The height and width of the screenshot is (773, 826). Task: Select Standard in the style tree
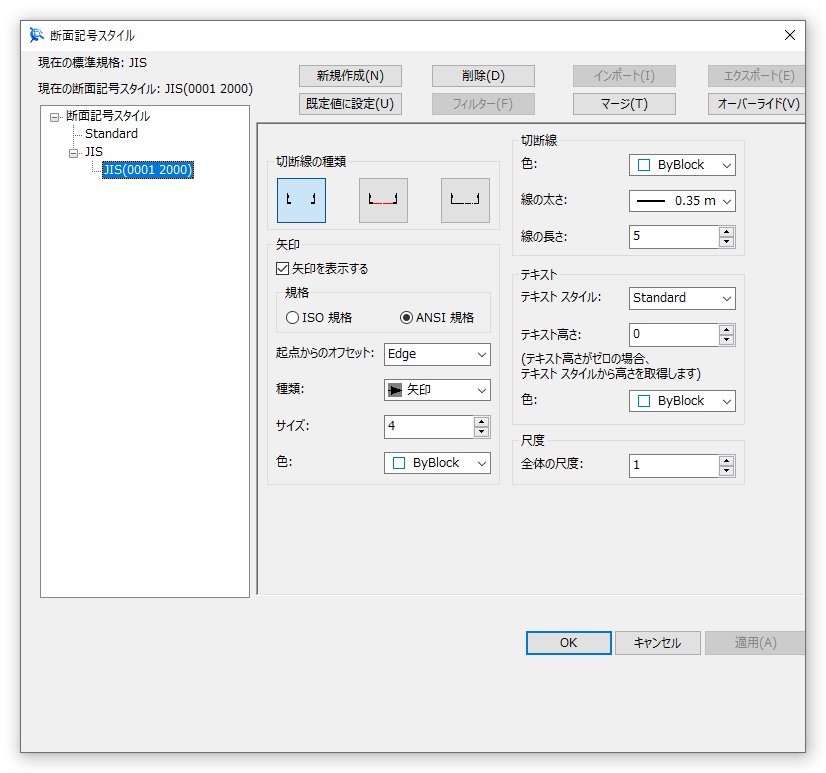pyautogui.click(x=111, y=134)
